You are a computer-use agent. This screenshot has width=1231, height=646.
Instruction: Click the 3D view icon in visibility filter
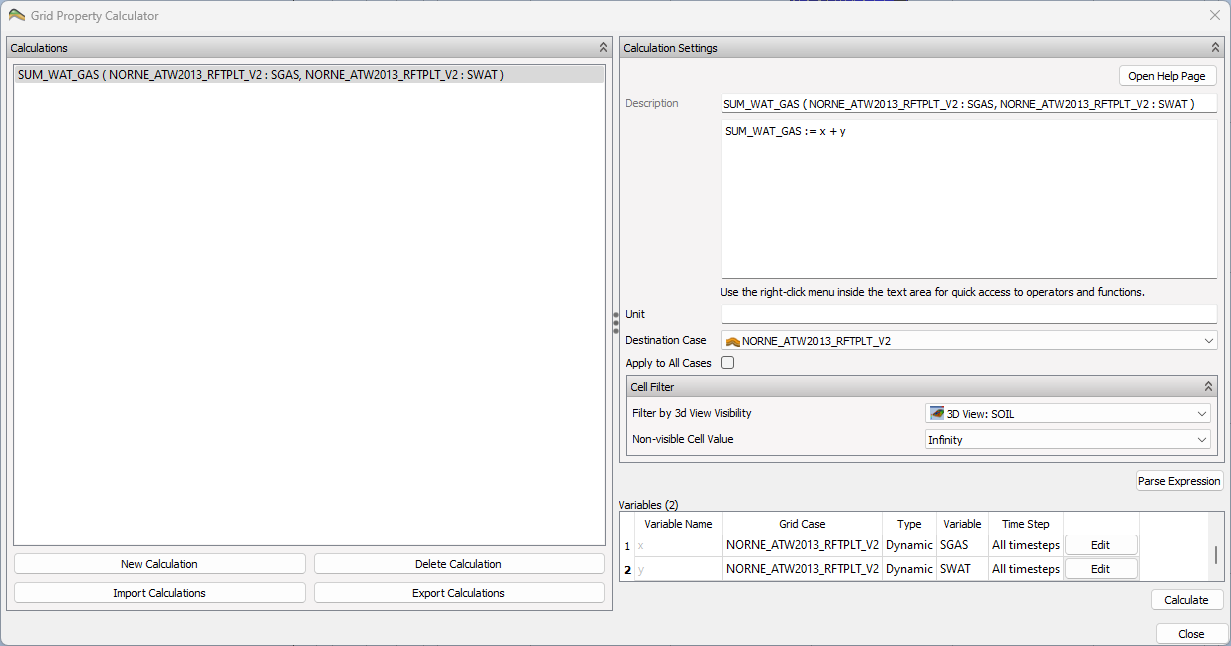pyautogui.click(x=936, y=413)
